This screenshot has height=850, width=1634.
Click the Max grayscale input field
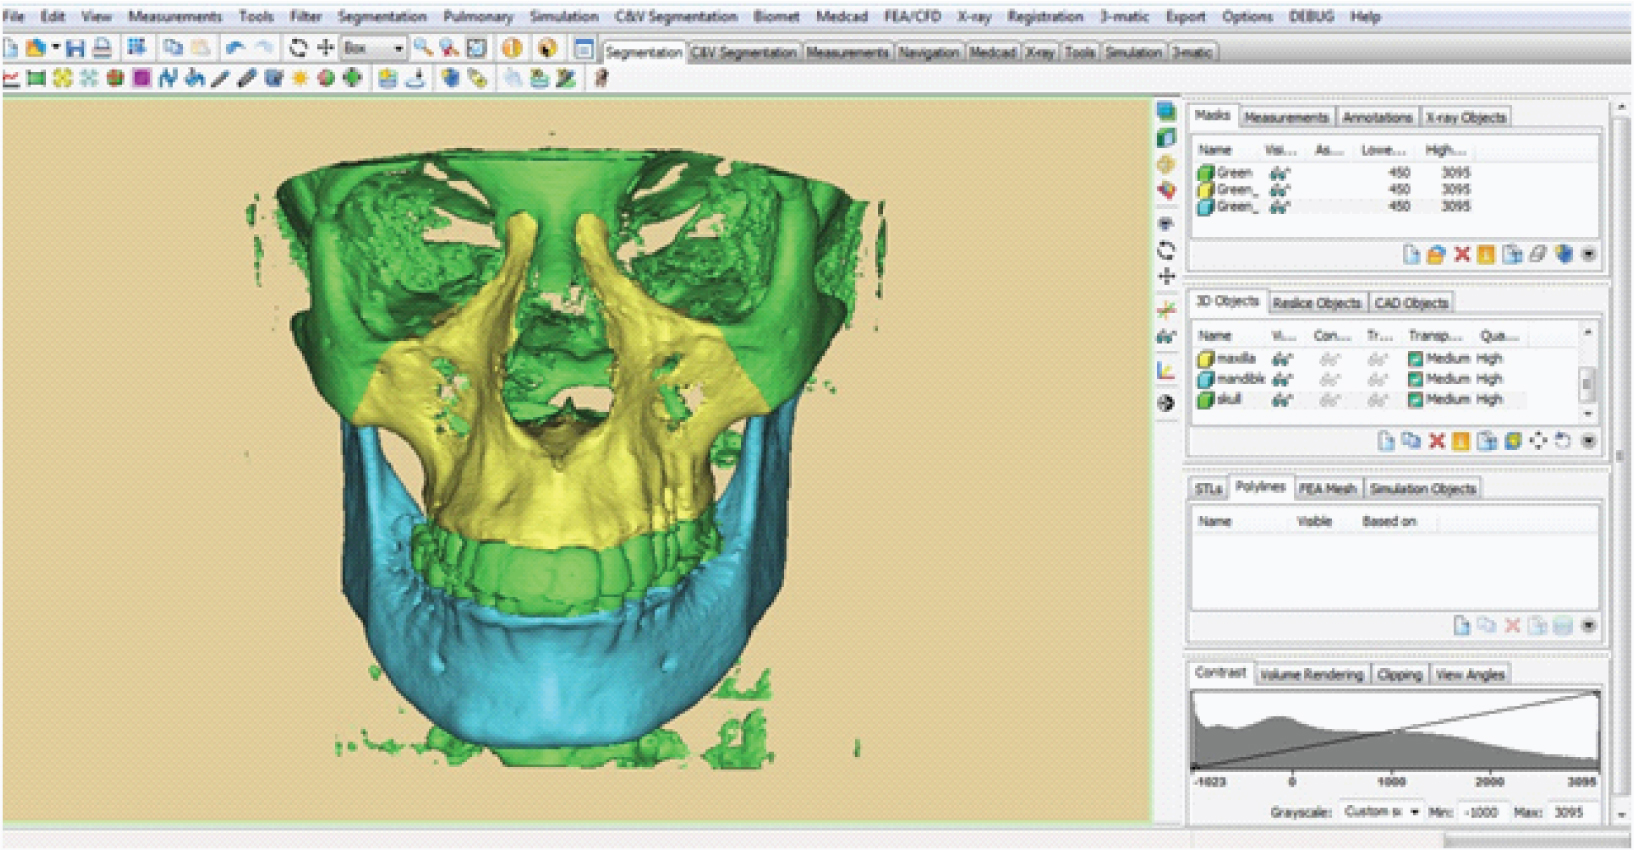pos(1571,812)
